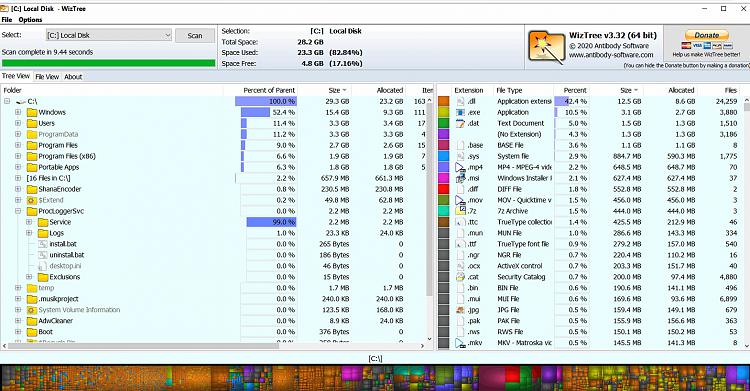This screenshot has height=391, width=750.
Task: Click the .jpg image file icon
Action: (460, 310)
